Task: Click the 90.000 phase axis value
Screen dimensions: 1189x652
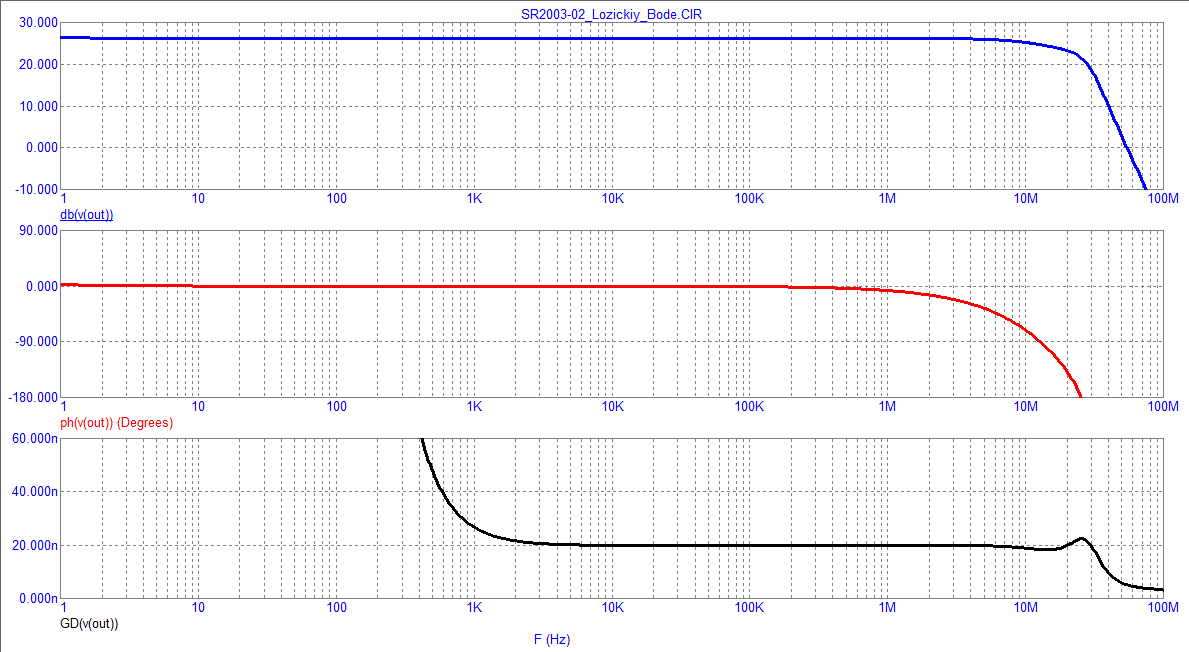Action: point(39,230)
